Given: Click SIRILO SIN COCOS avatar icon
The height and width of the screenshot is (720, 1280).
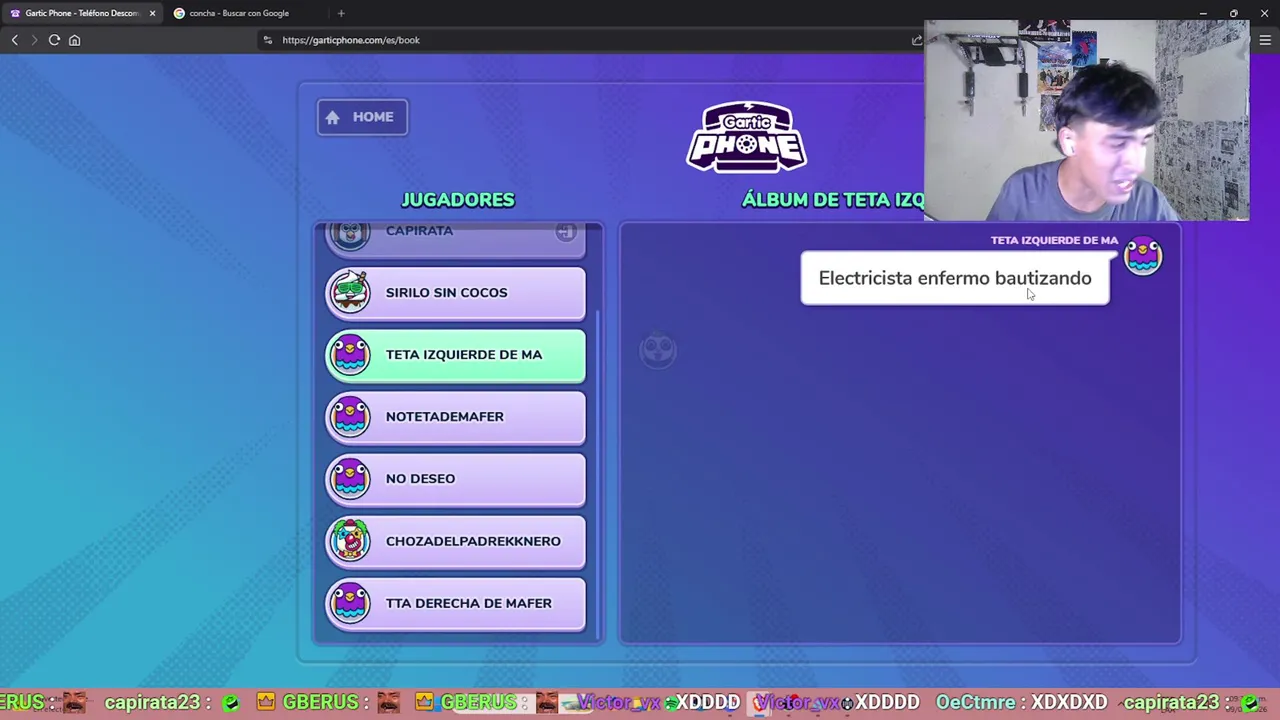Looking at the screenshot, I should 350,292.
